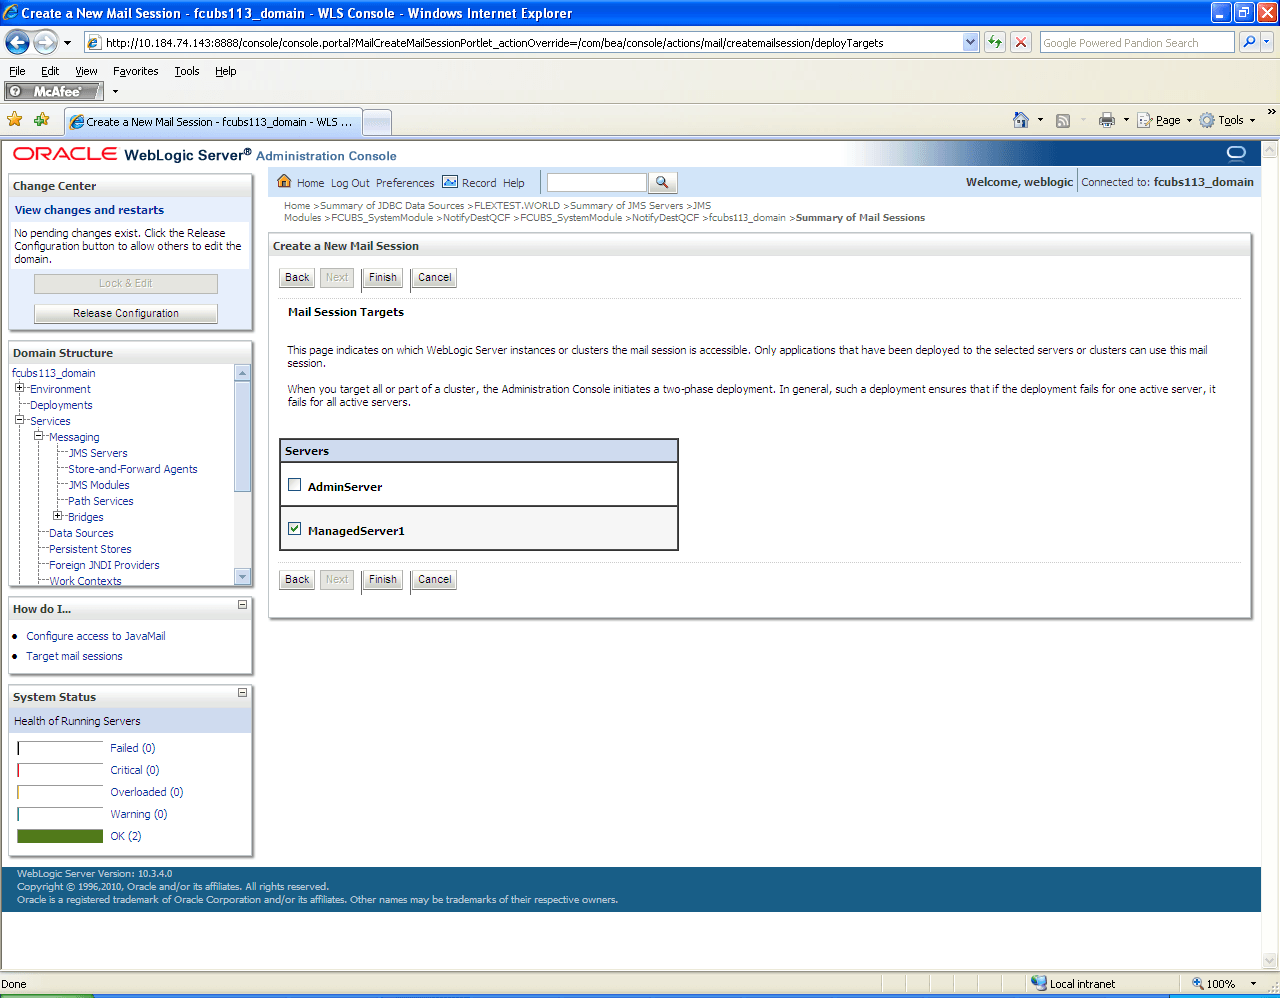
Task: Open the address bar URL dropdown
Action: [970, 42]
